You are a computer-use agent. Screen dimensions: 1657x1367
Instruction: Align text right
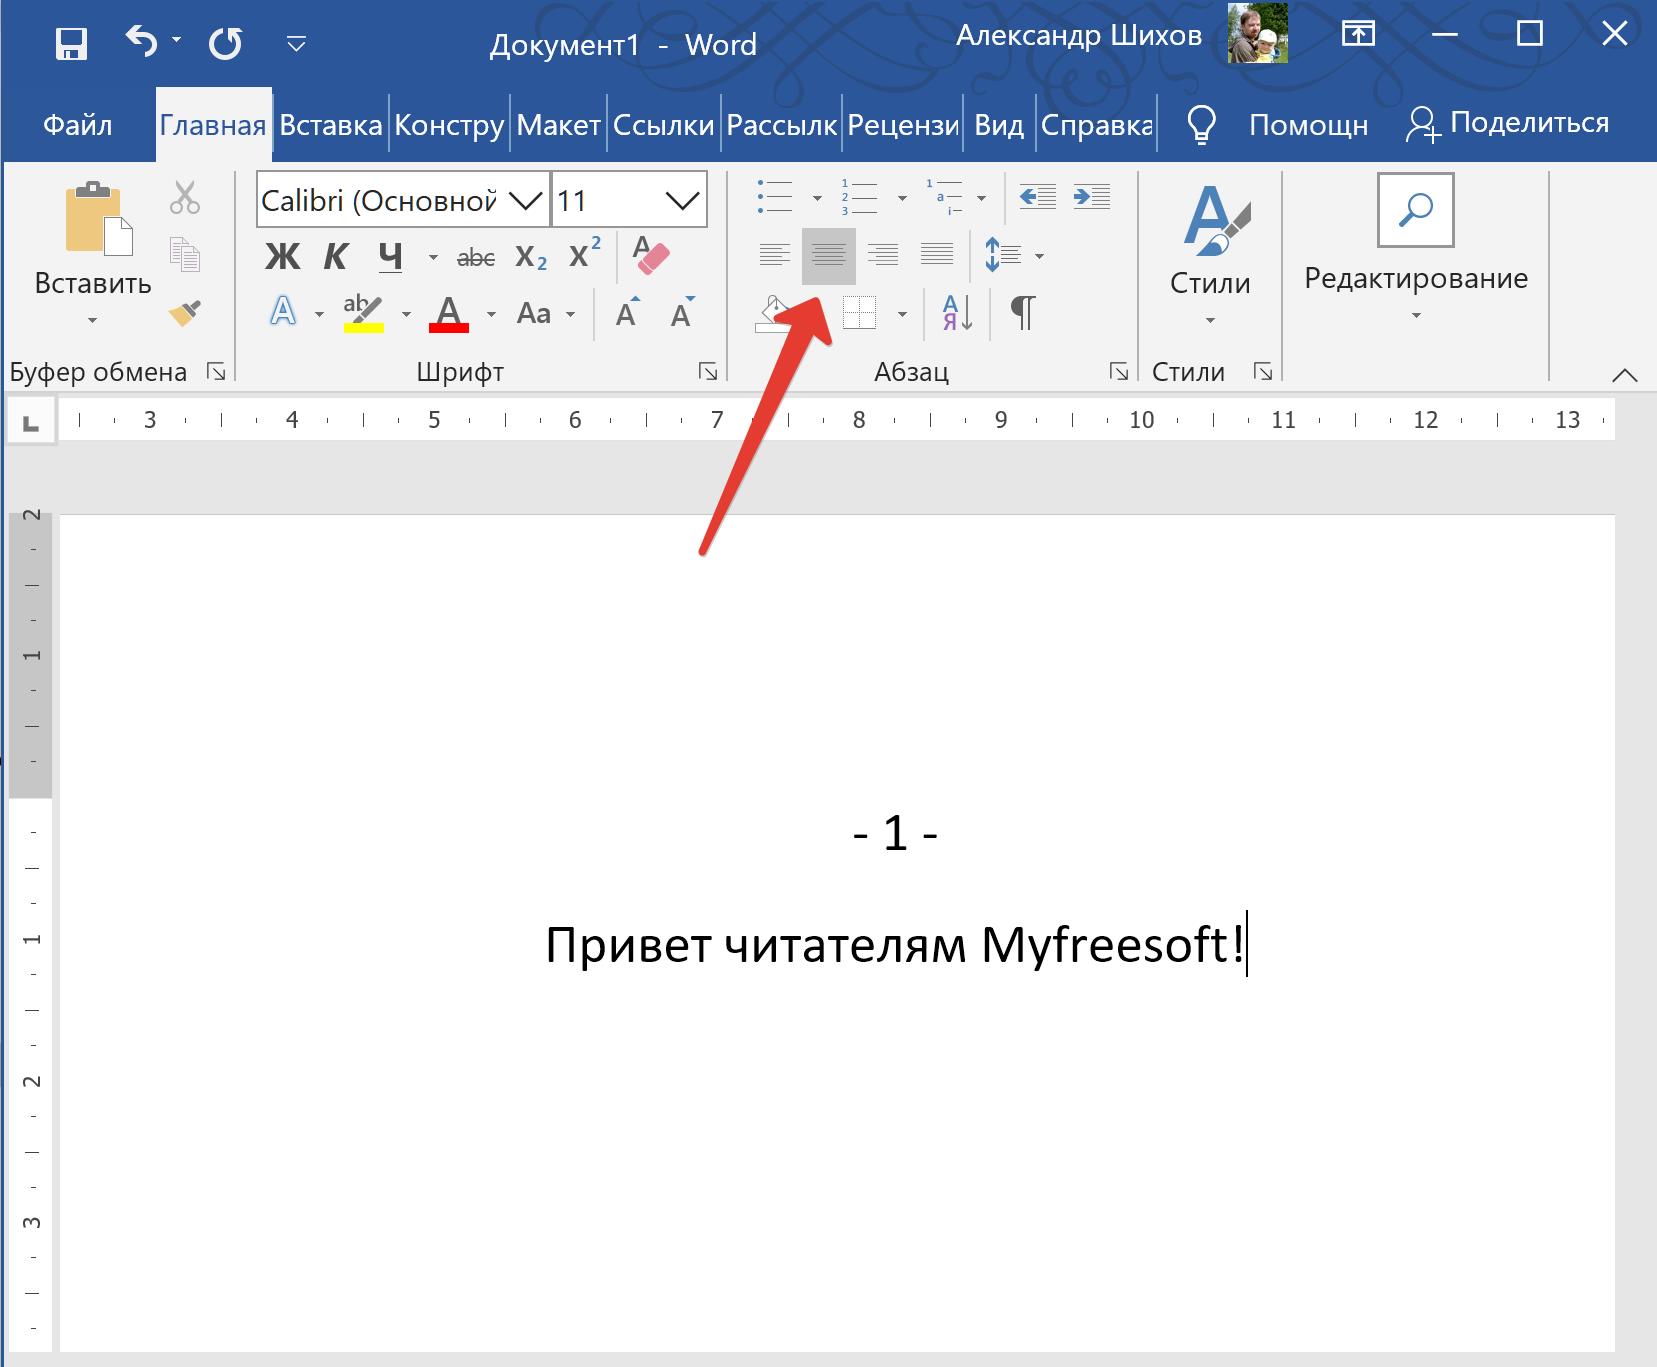(883, 256)
